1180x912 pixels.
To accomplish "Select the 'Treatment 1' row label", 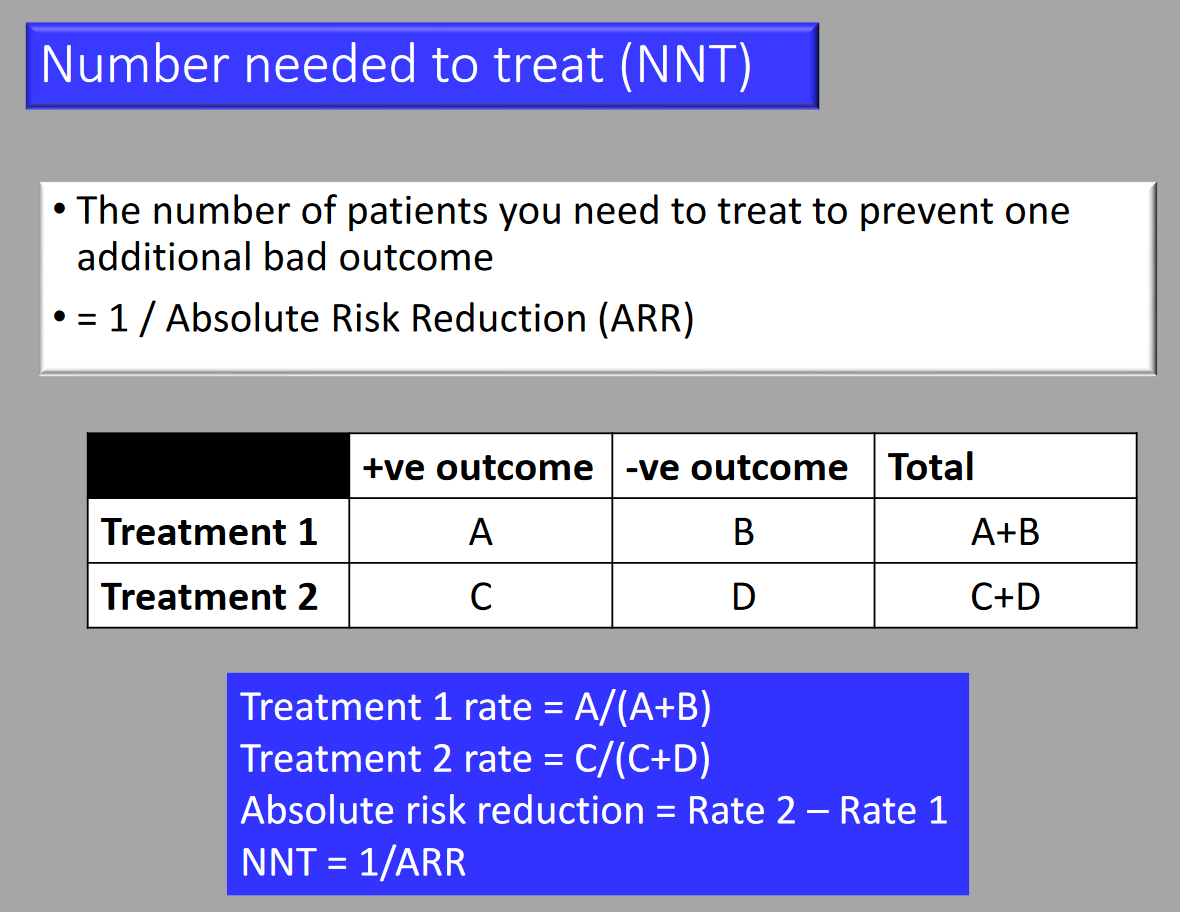I will (x=218, y=530).
